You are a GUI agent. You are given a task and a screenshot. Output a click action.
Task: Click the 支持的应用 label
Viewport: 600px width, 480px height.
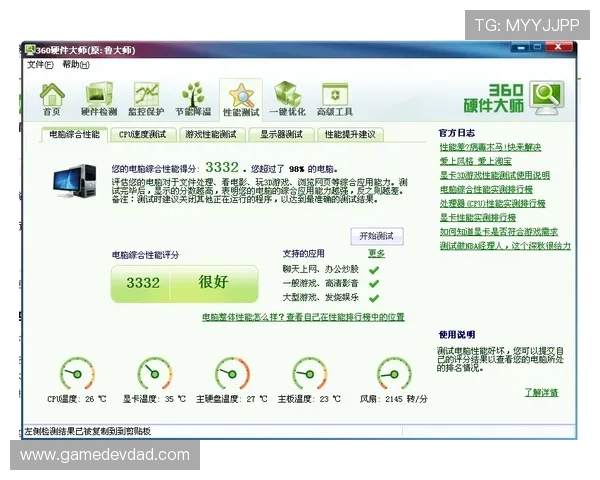click(x=303, y=253)
